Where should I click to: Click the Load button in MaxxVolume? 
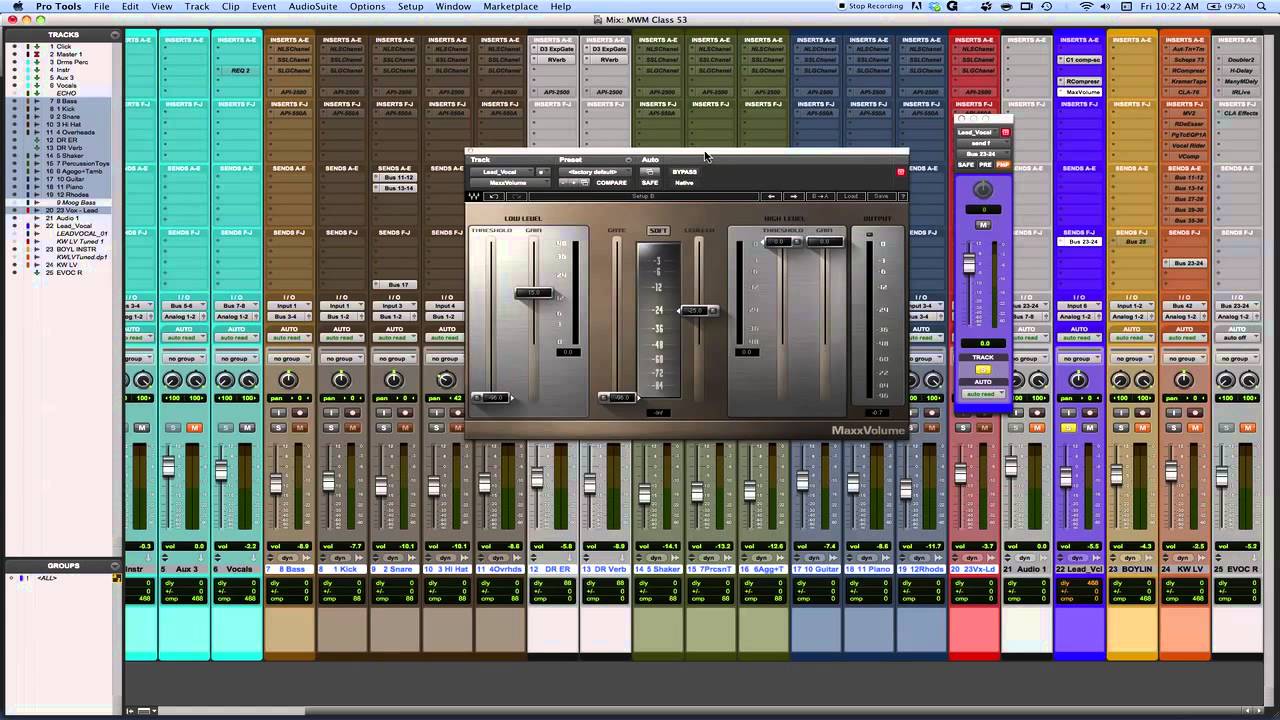click(x=851, y=196)
